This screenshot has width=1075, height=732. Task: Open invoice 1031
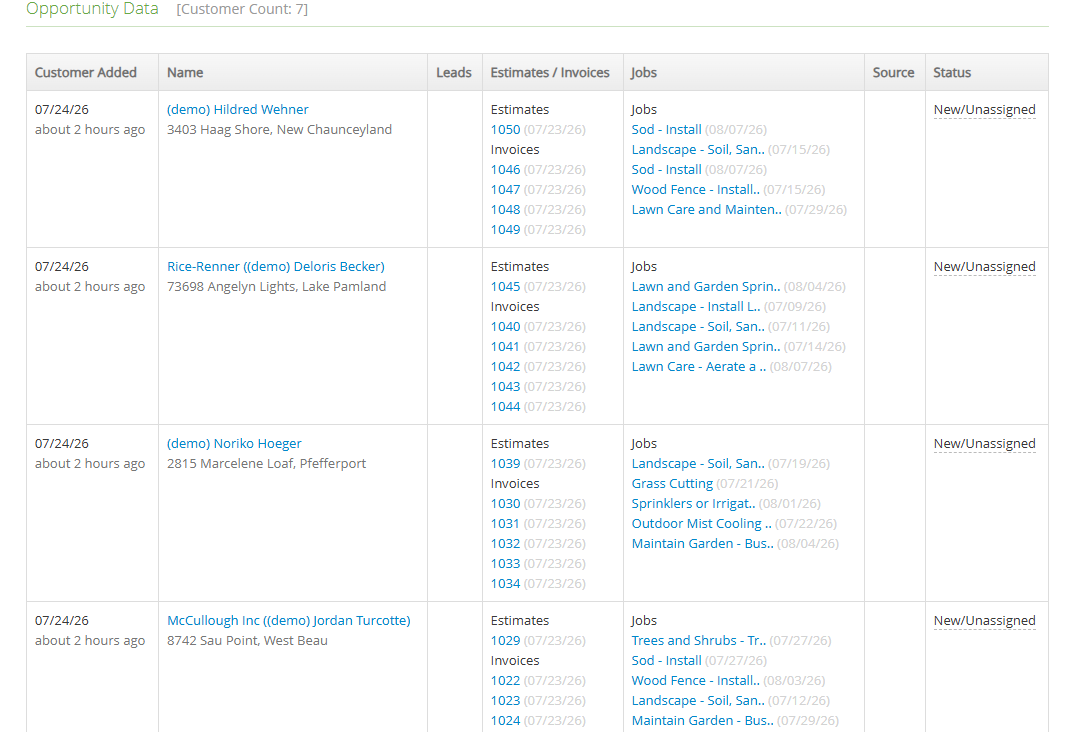click(505, 523)
